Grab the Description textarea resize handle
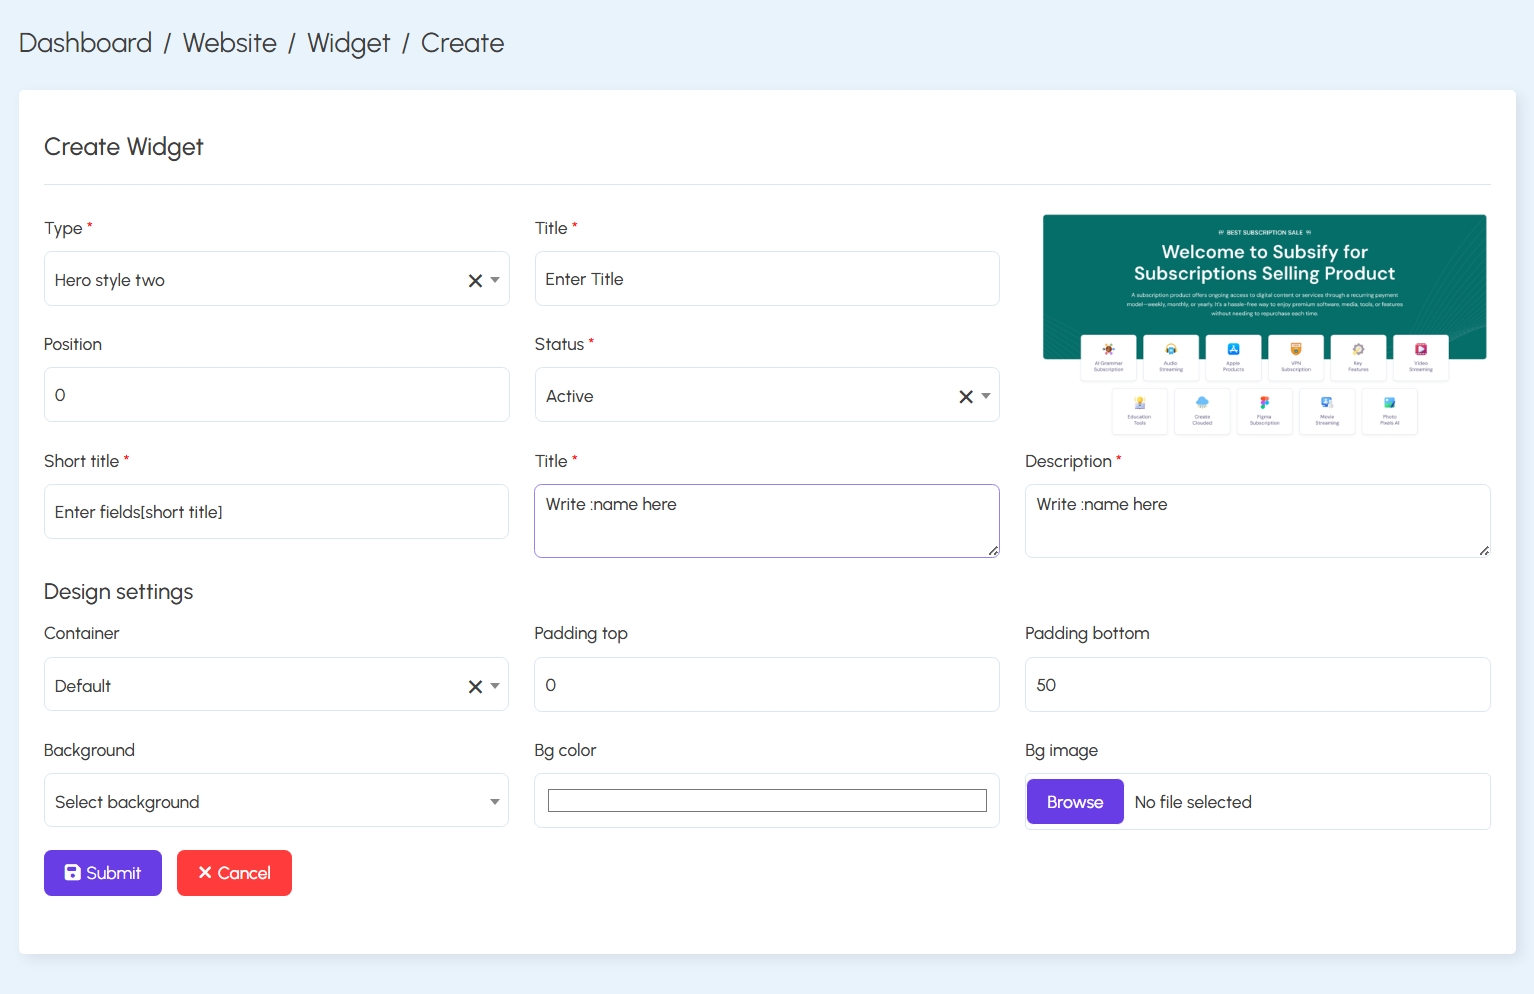The image size is (1534, 994). [1484, 551]
